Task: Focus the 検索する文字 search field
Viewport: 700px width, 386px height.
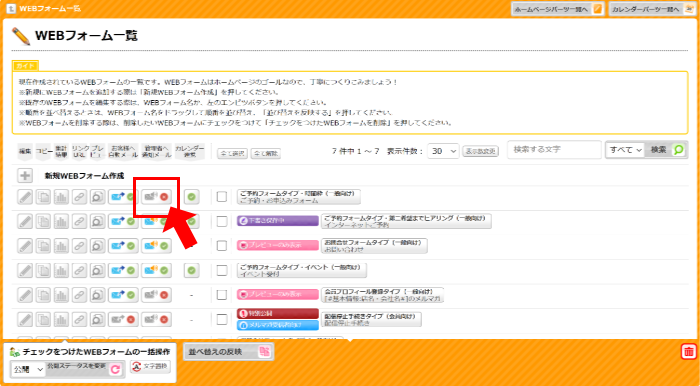Action: click(x=554, y=150)
